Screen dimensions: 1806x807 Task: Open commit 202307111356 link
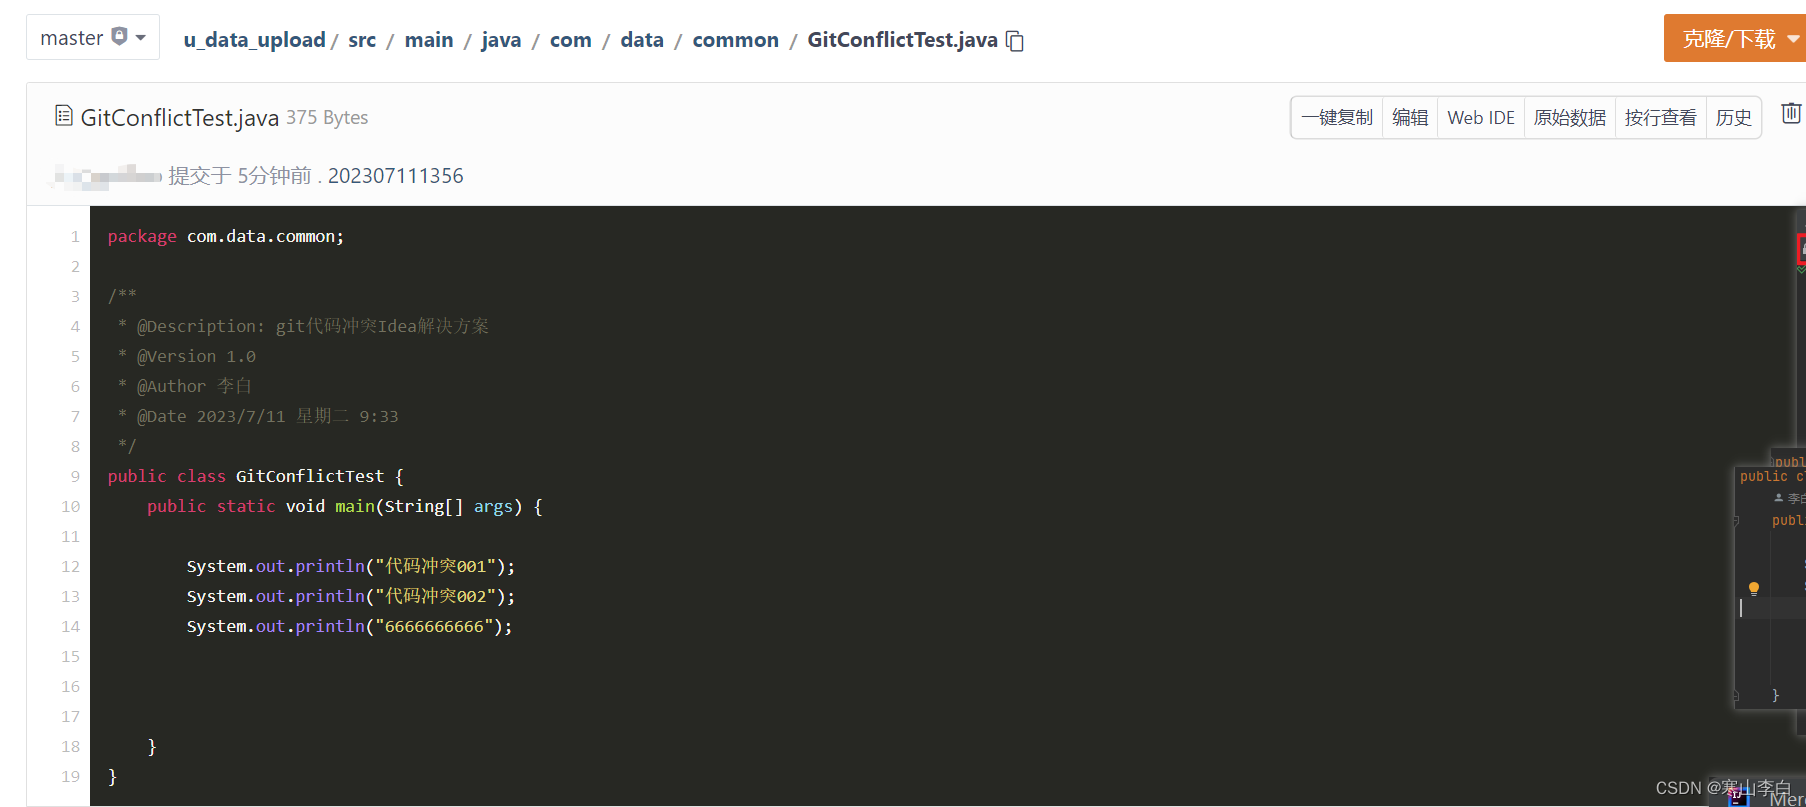396,176
